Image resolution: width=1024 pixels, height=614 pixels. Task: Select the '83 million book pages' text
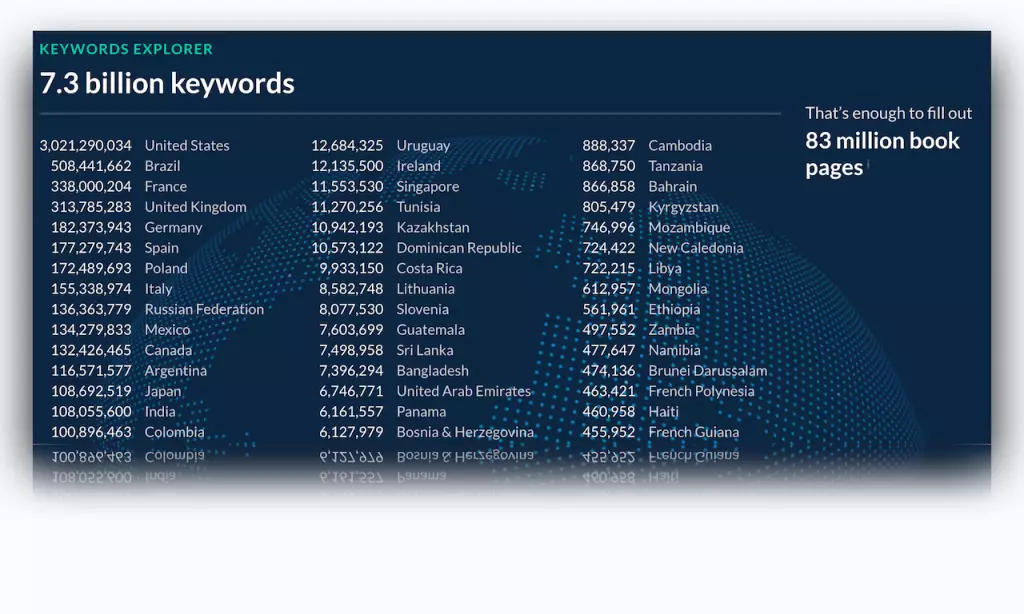(882, 154)
